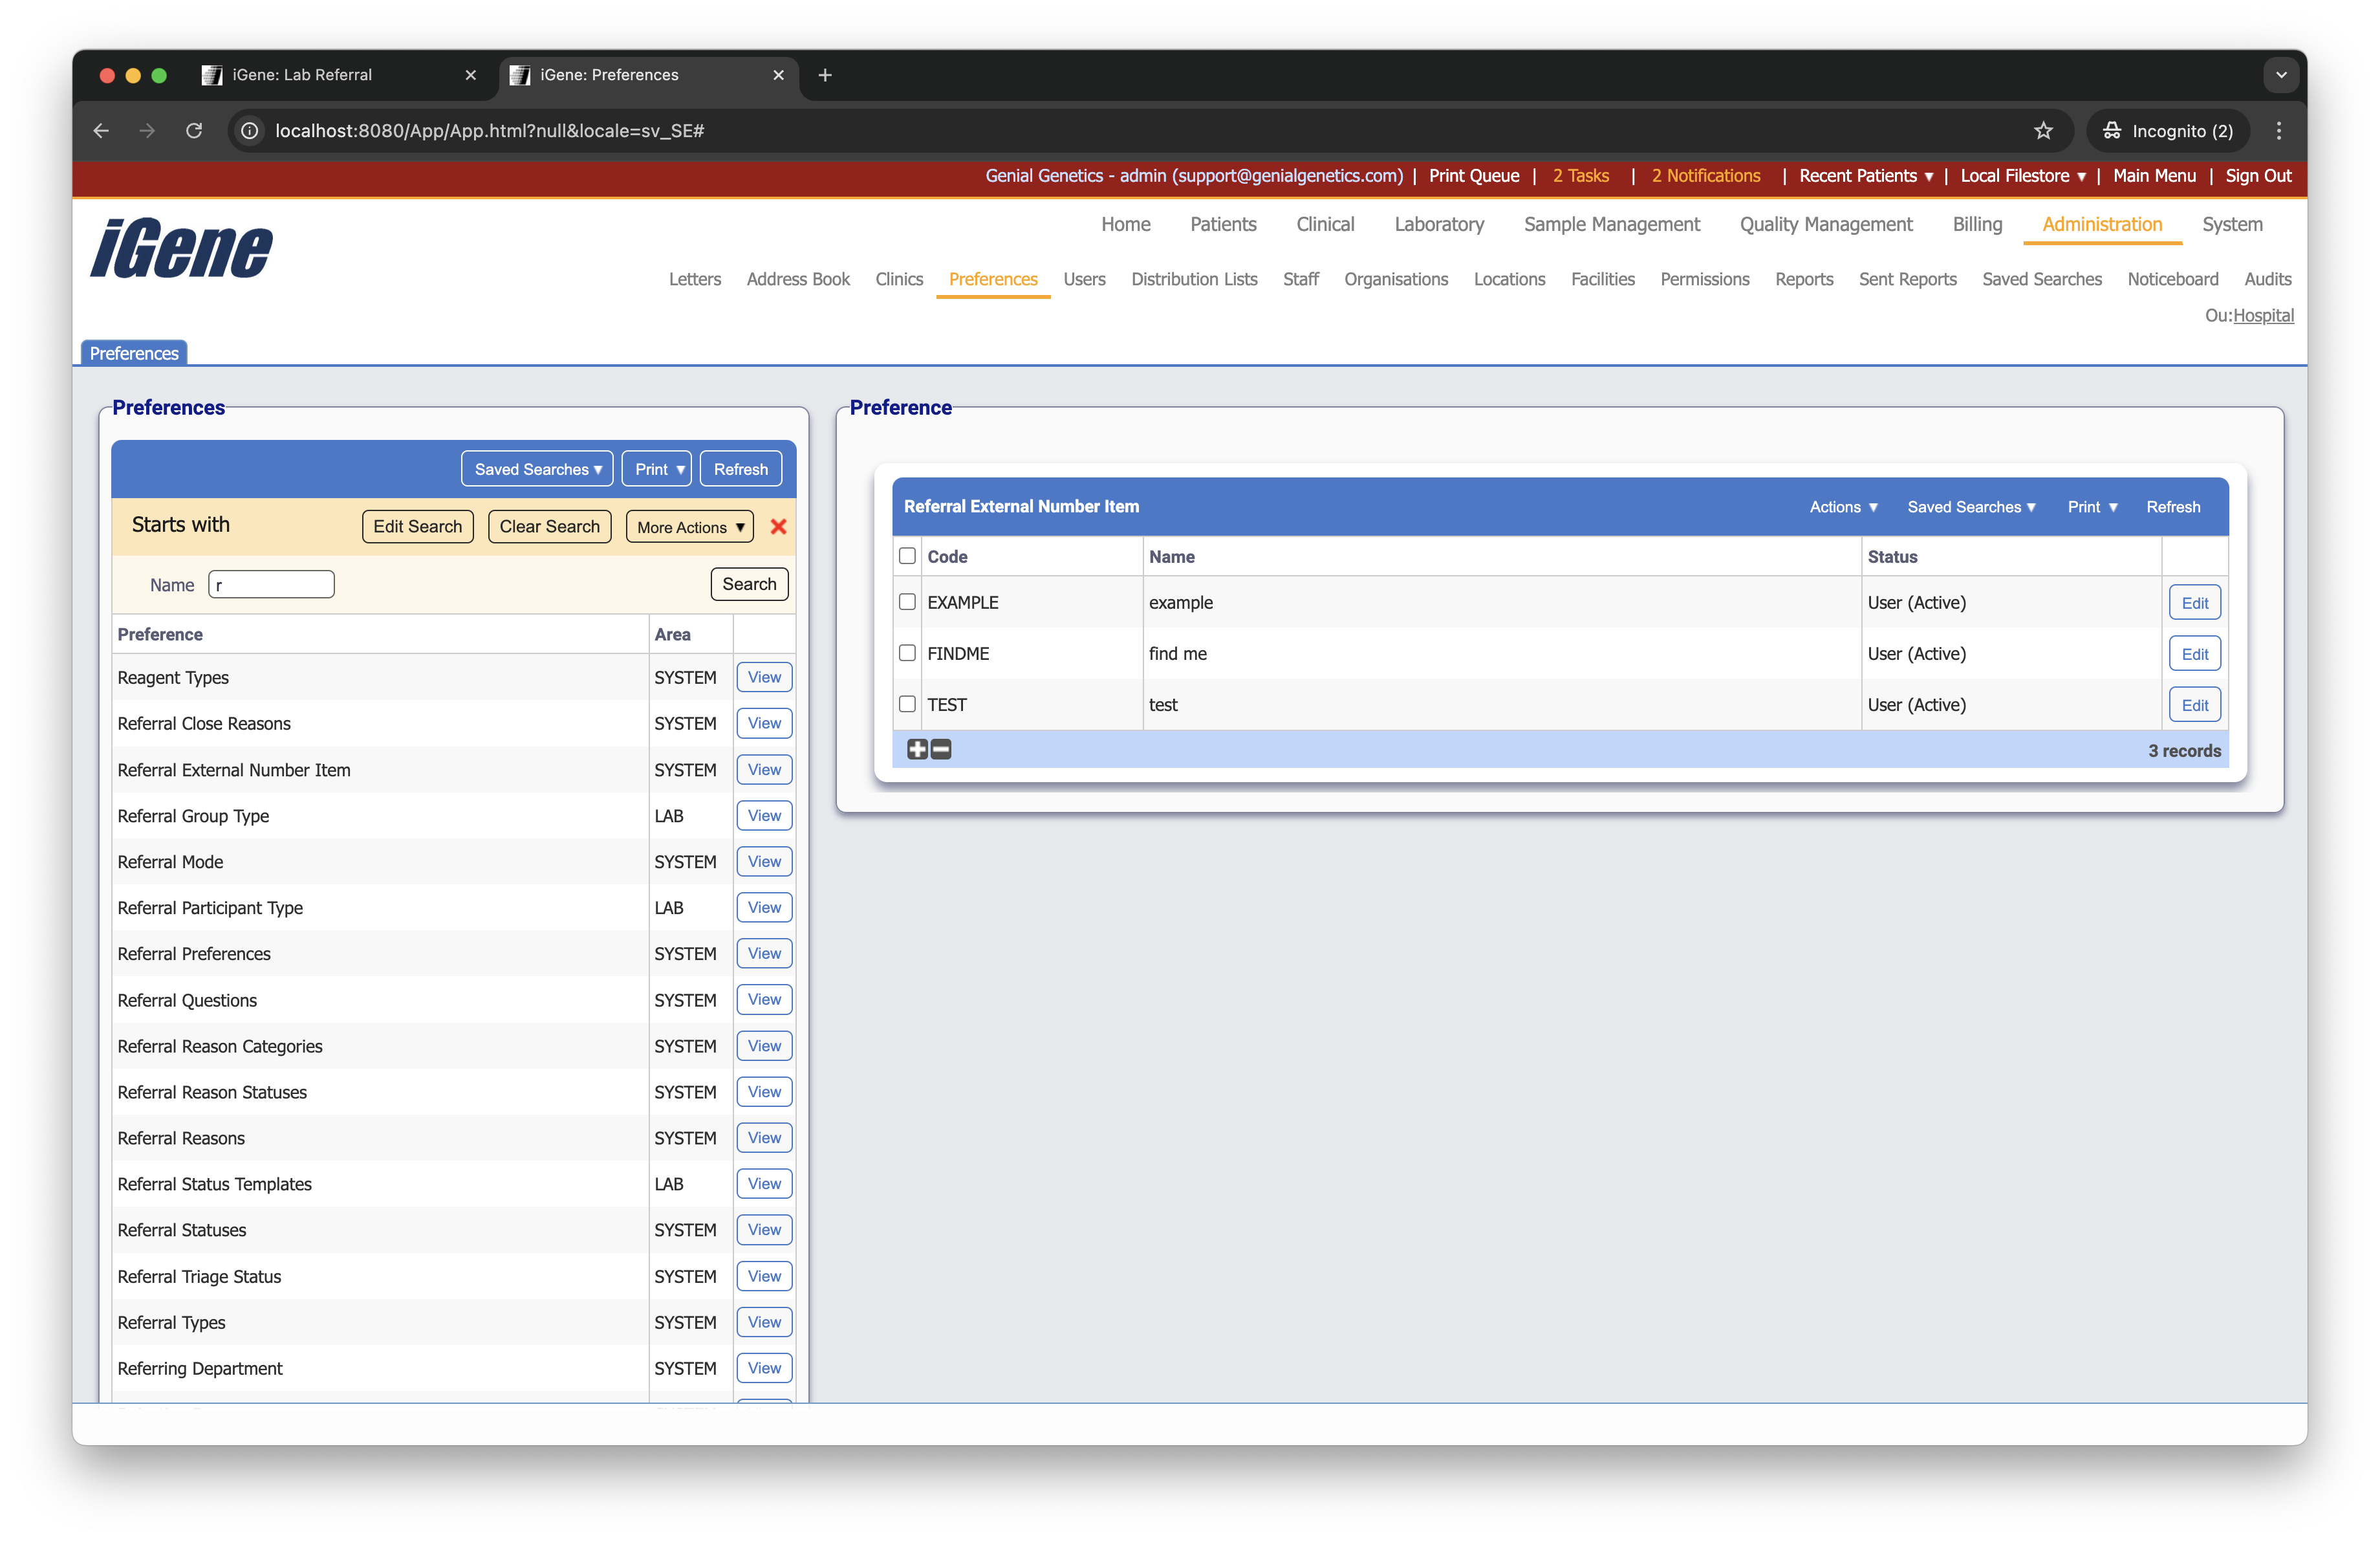Select all rows with the header checkbox
This screenshot has height=1541, width=2380.
click(907, 556)
